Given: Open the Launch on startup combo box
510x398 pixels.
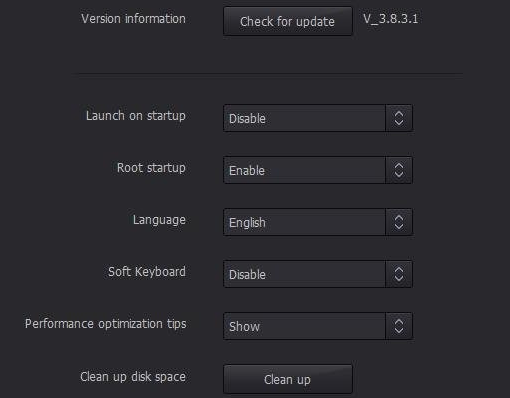Looking at the screenshot, I should click(318, 118).
